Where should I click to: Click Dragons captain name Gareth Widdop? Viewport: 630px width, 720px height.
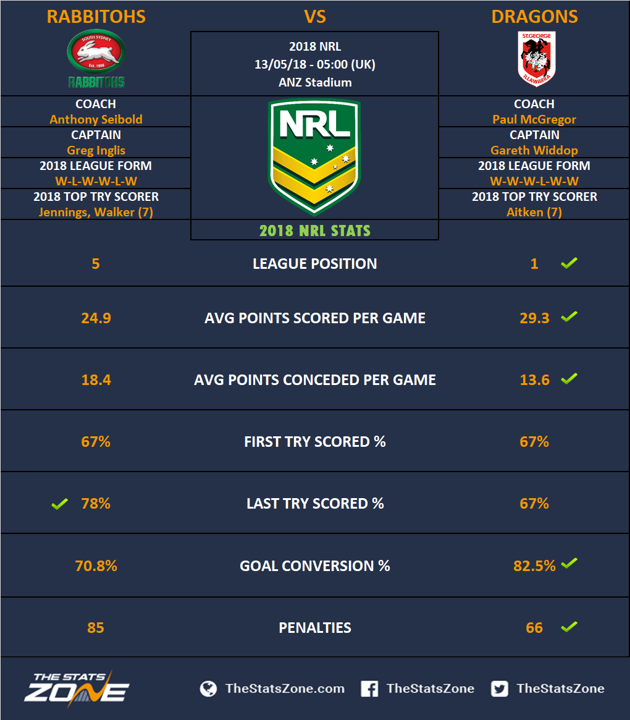pyautogui.click(x=534, y=150)
